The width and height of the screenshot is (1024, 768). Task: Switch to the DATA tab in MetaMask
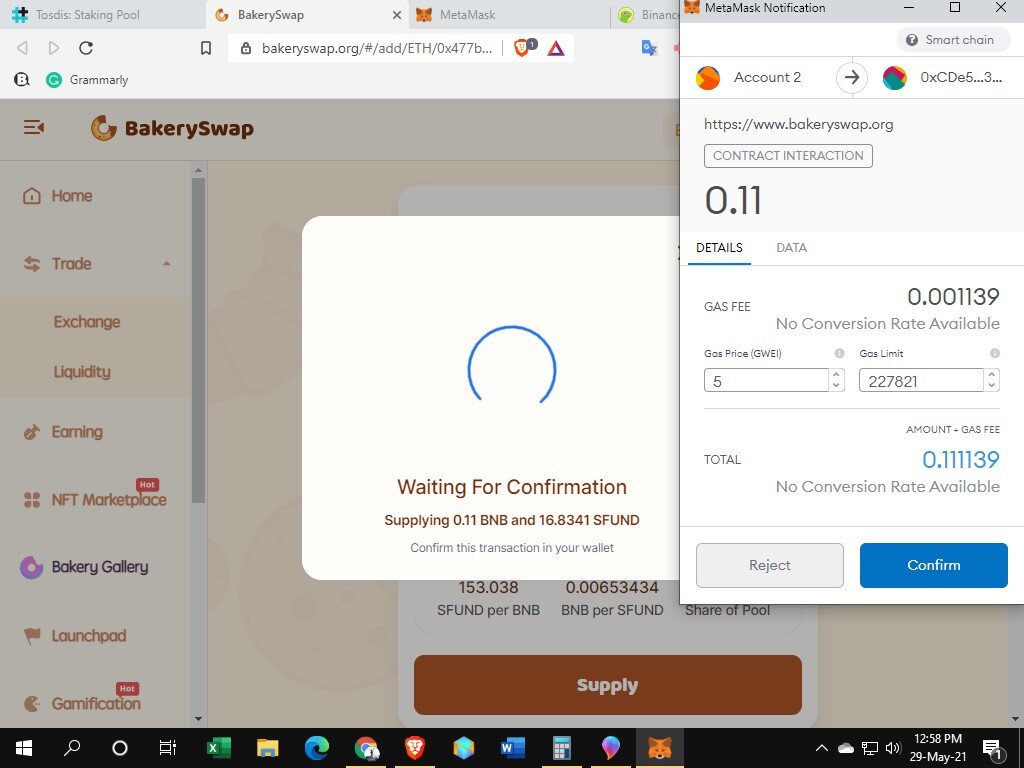pyautogui.click(x=792, y=248)
